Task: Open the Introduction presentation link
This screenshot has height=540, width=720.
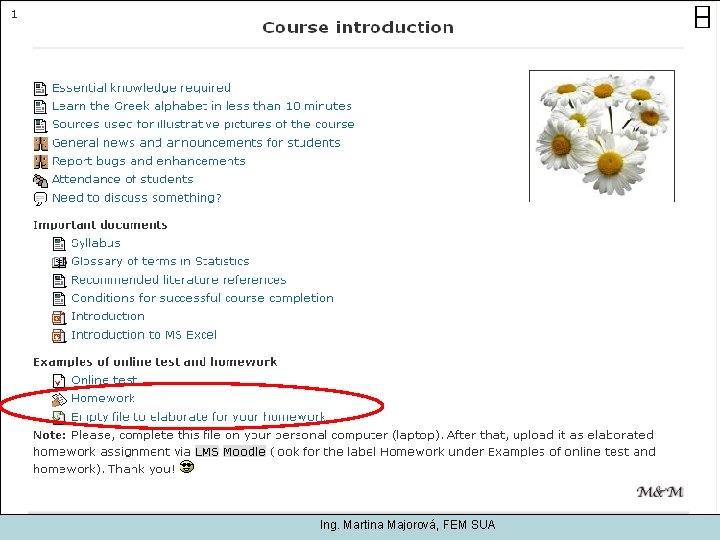Action: pos(108,316)
